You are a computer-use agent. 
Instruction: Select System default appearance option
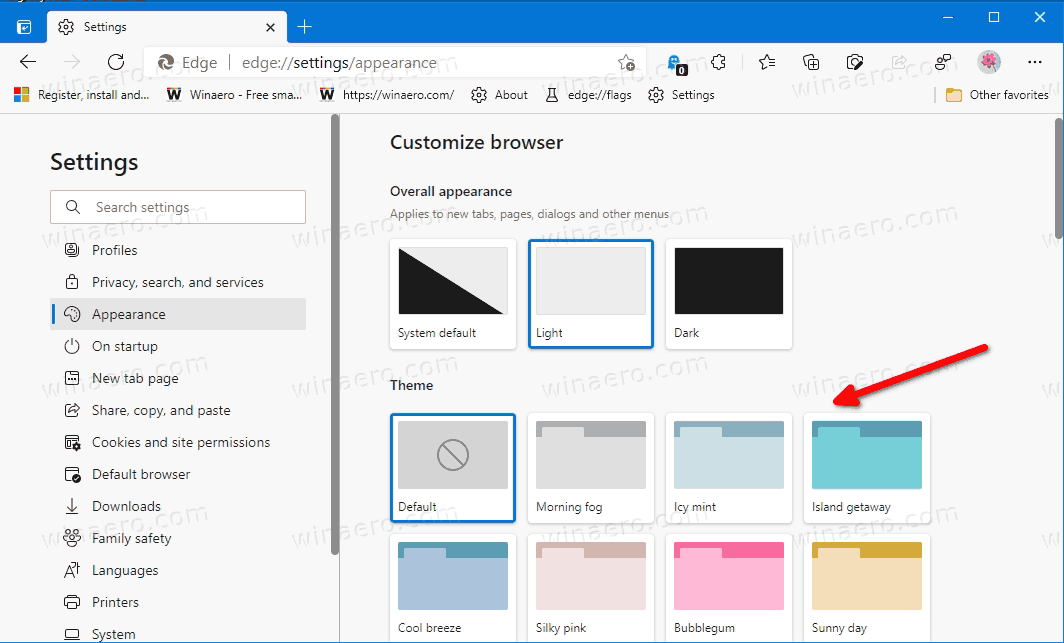tap(453, 293)
